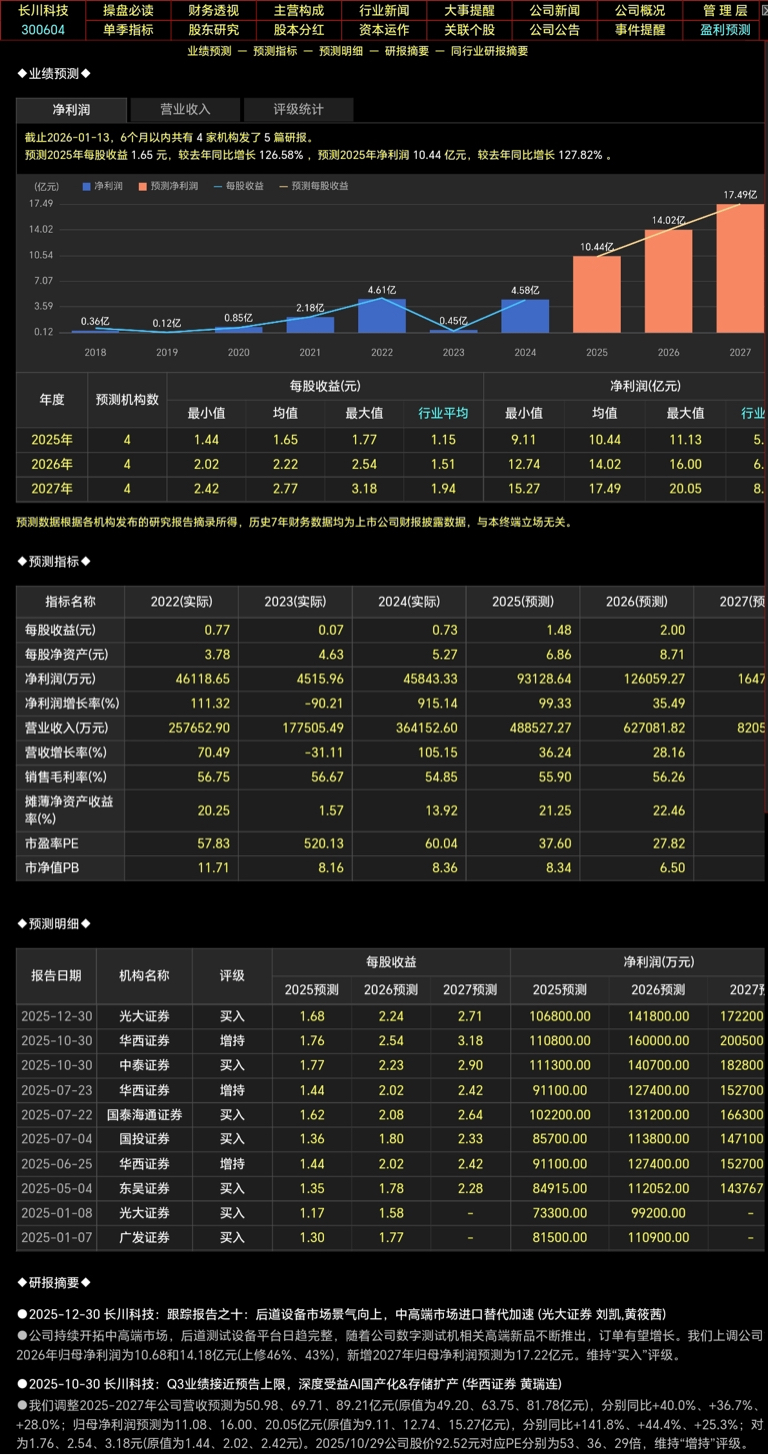Image resolution: width=768 pixels, height=1455 pixels.
Task: Click the 营业收入(万元) indicator row
Action: pos(391,728)
